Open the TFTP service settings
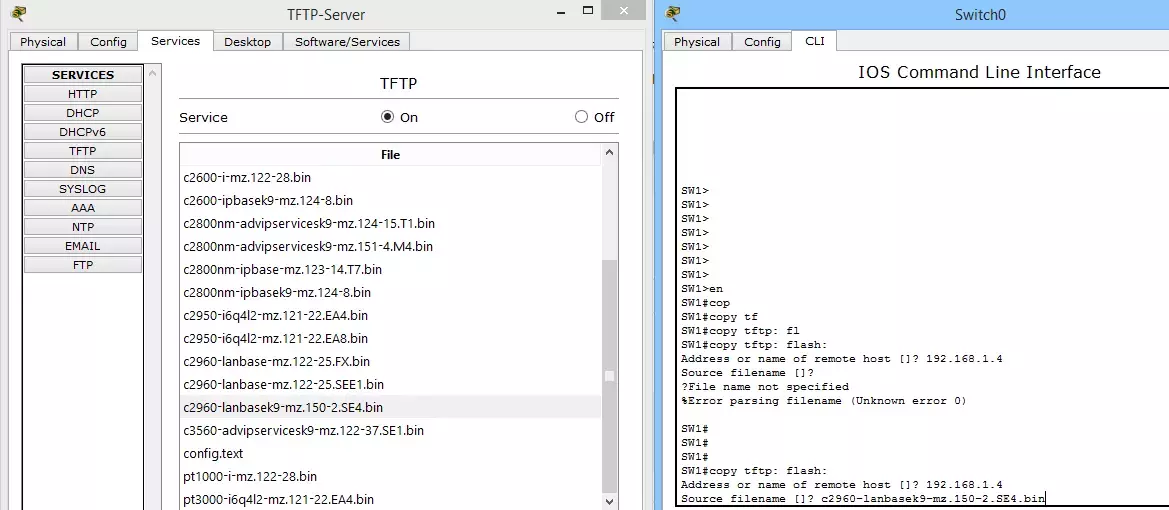Image resolution: width=1169 pixels, height=510 pixels. point(83,151)
